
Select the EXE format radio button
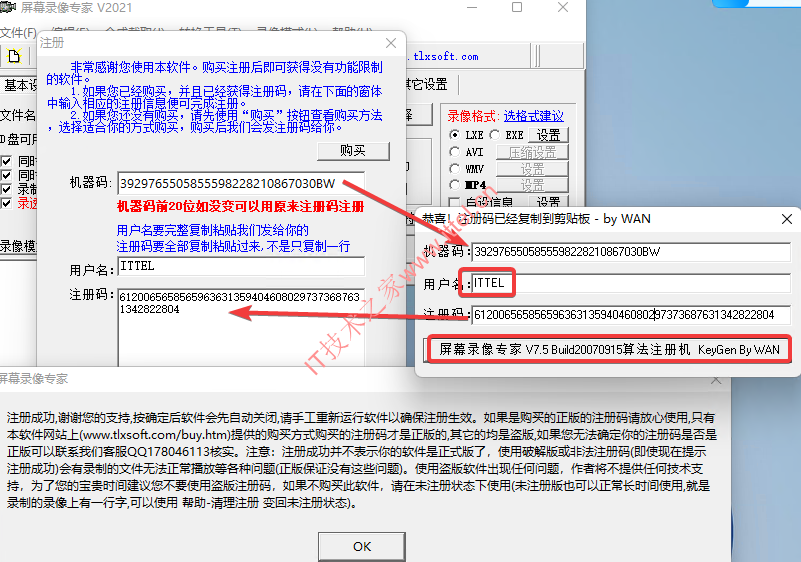pyautogui.click(x=494, y=135)
